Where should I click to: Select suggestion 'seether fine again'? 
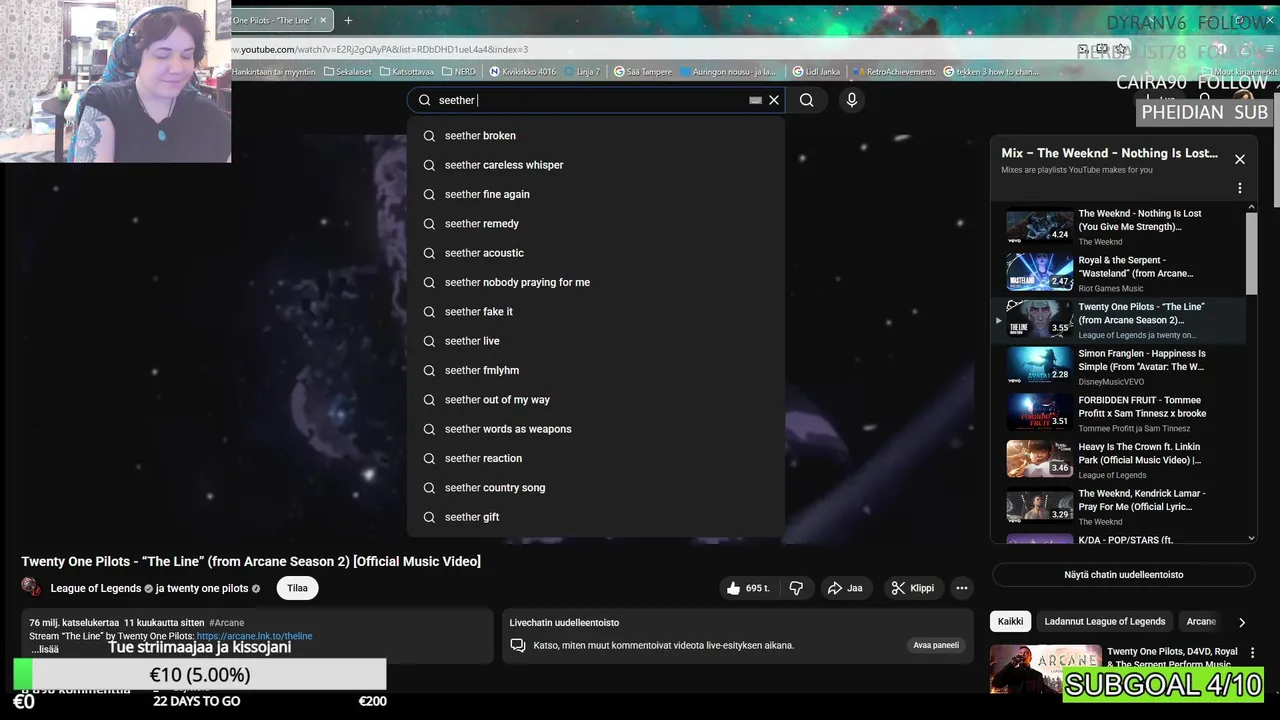[x=596, y=194]
